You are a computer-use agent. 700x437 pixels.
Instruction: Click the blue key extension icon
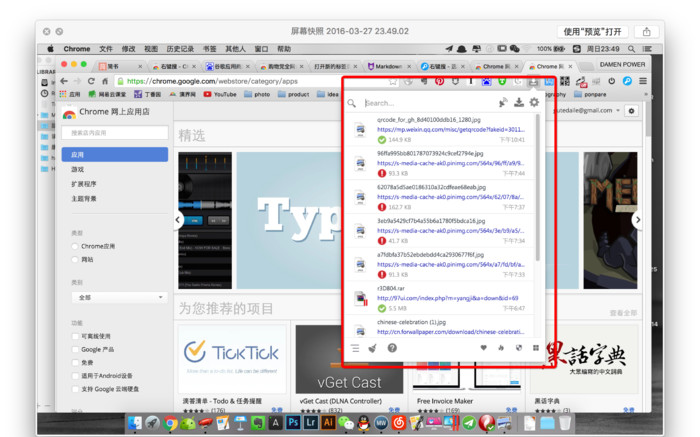pyautogui.click(x=627, y=81)
